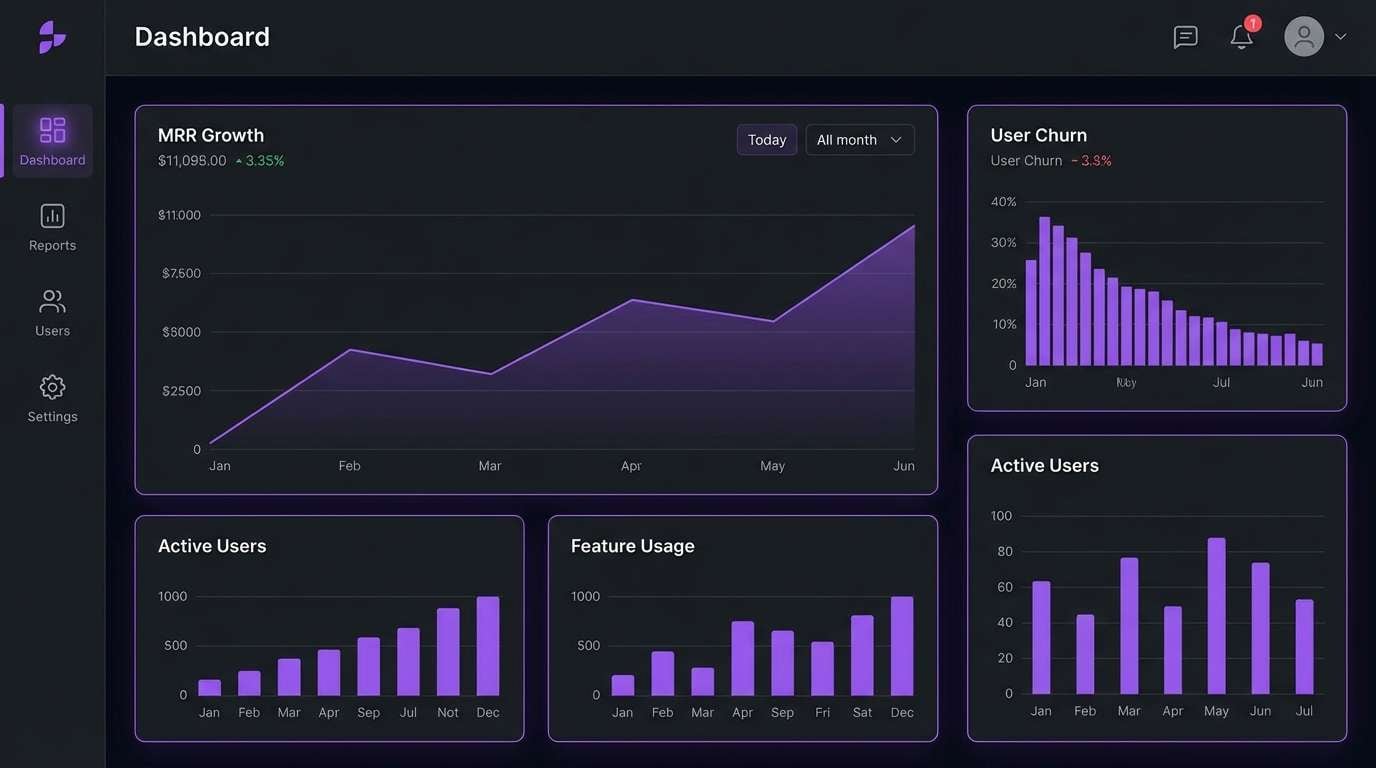
Task: Click the notification badge showing 1
Action: pyautogui.click(x=1251, y=22)
